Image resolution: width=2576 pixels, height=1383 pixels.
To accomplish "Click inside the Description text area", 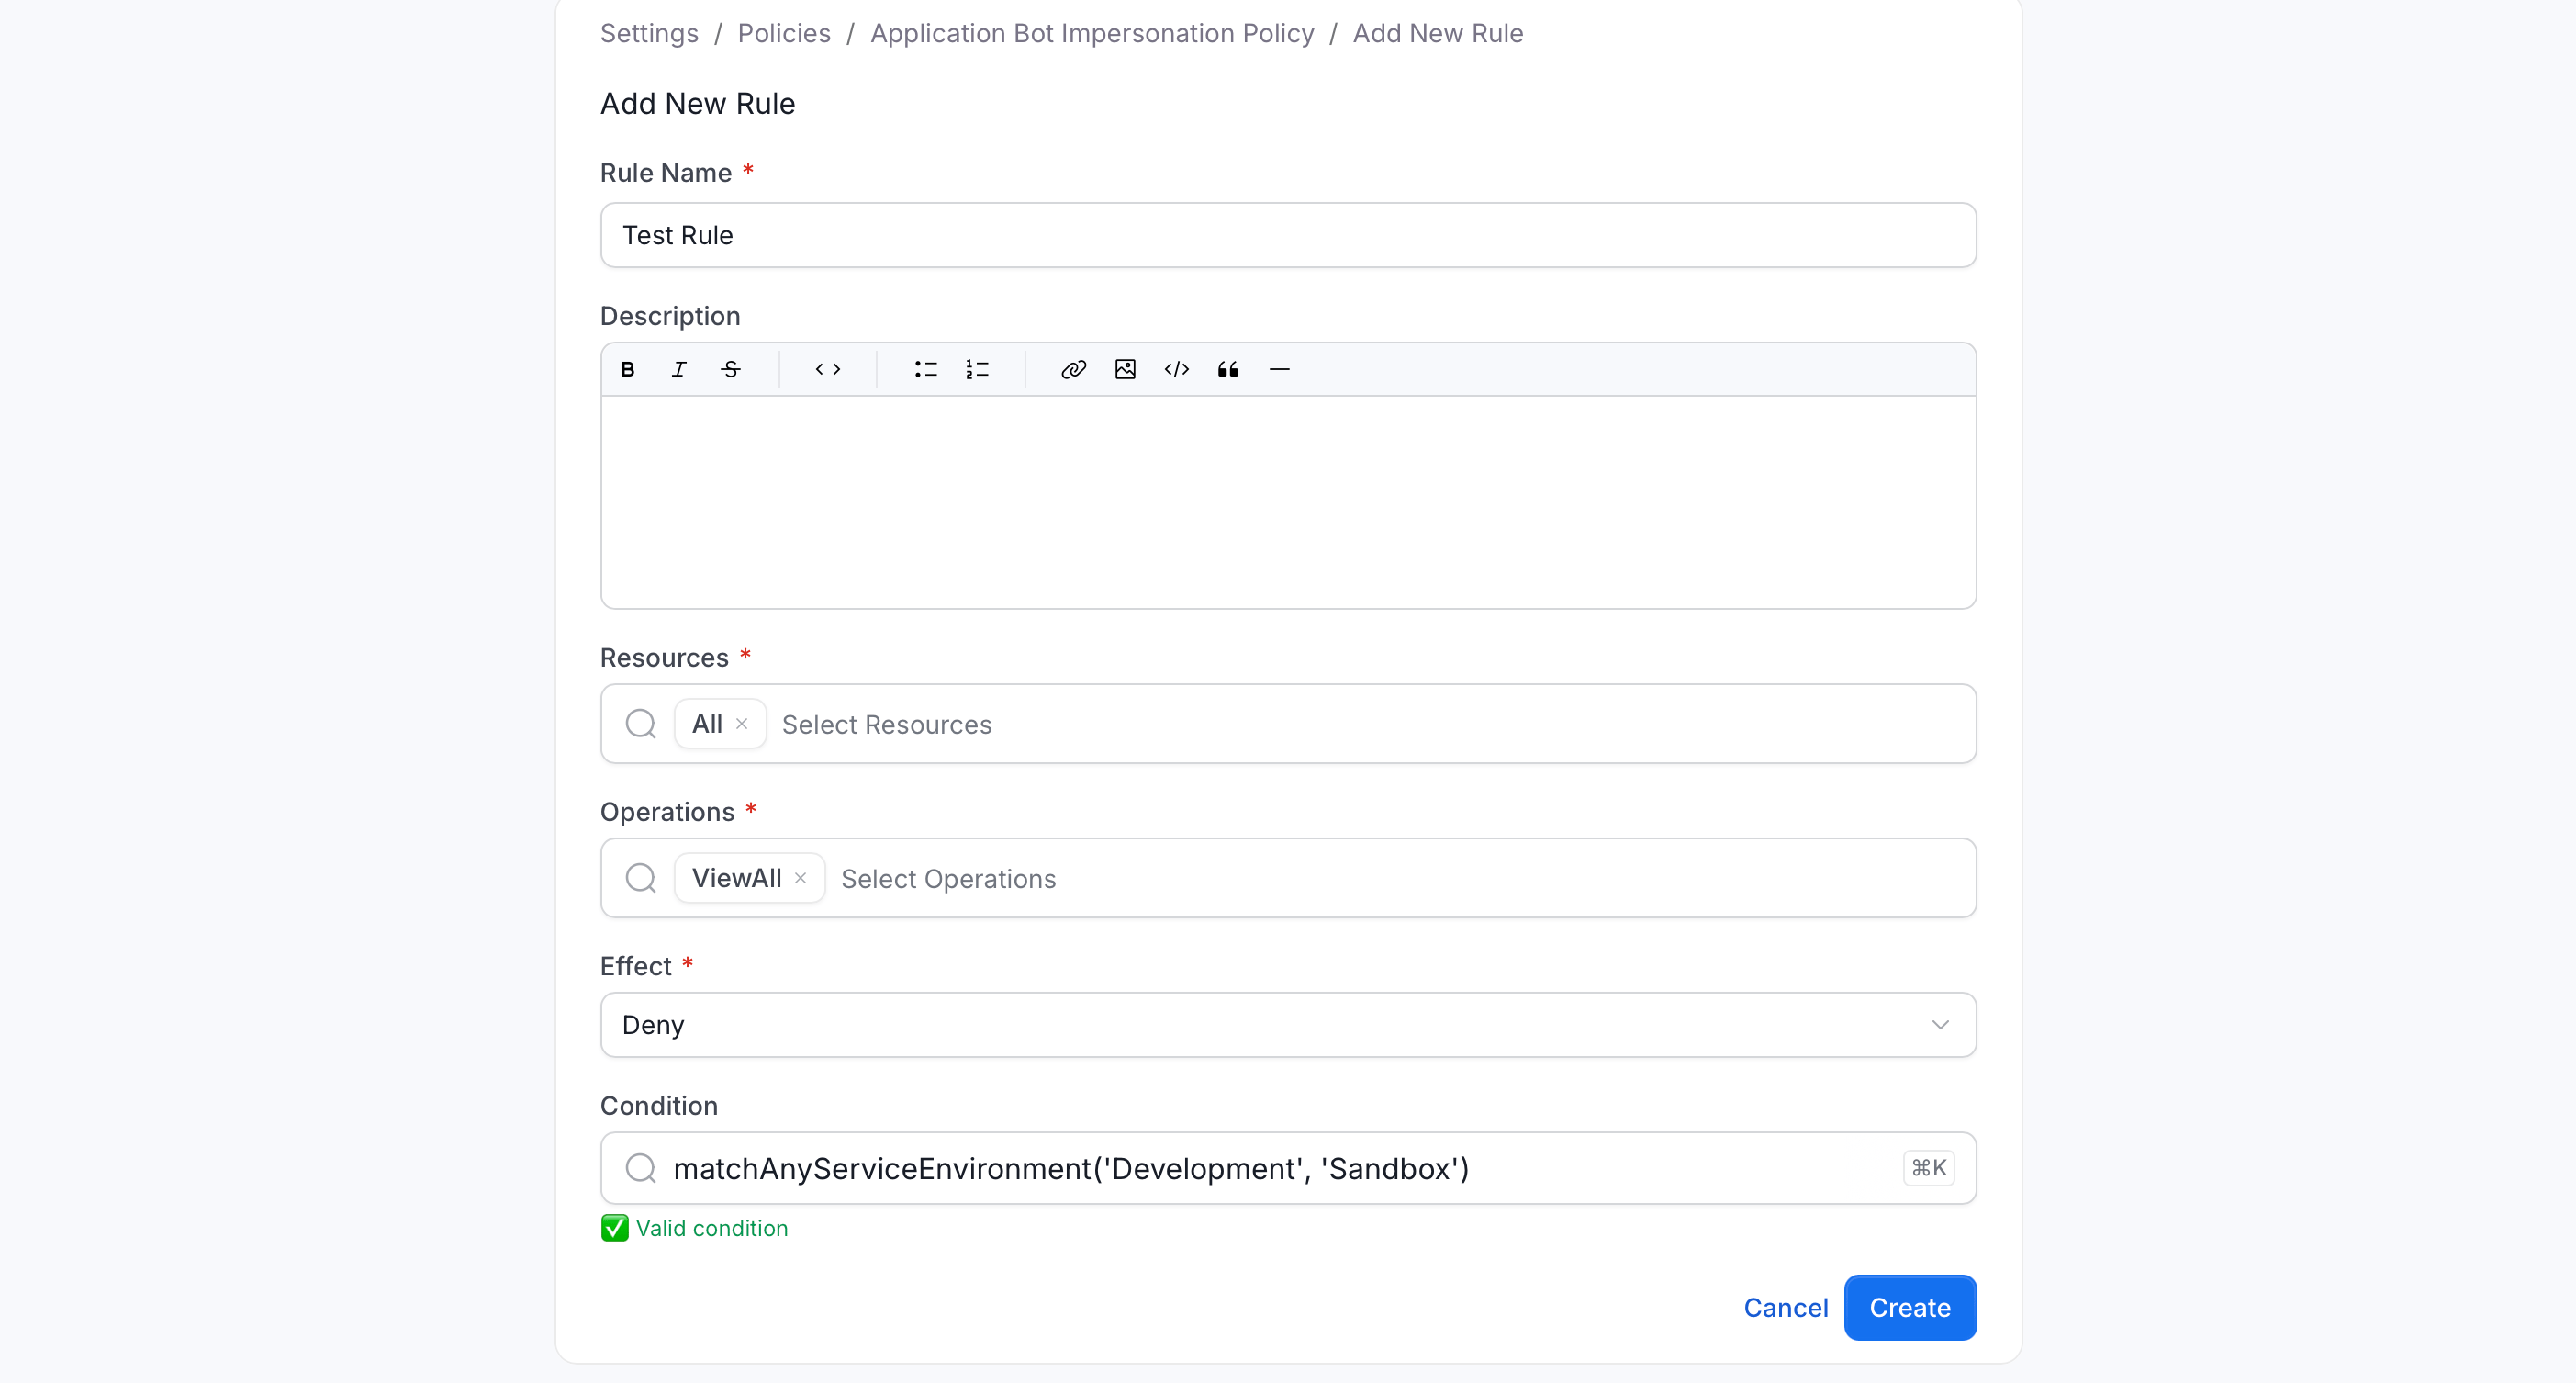I will 1288,502.
